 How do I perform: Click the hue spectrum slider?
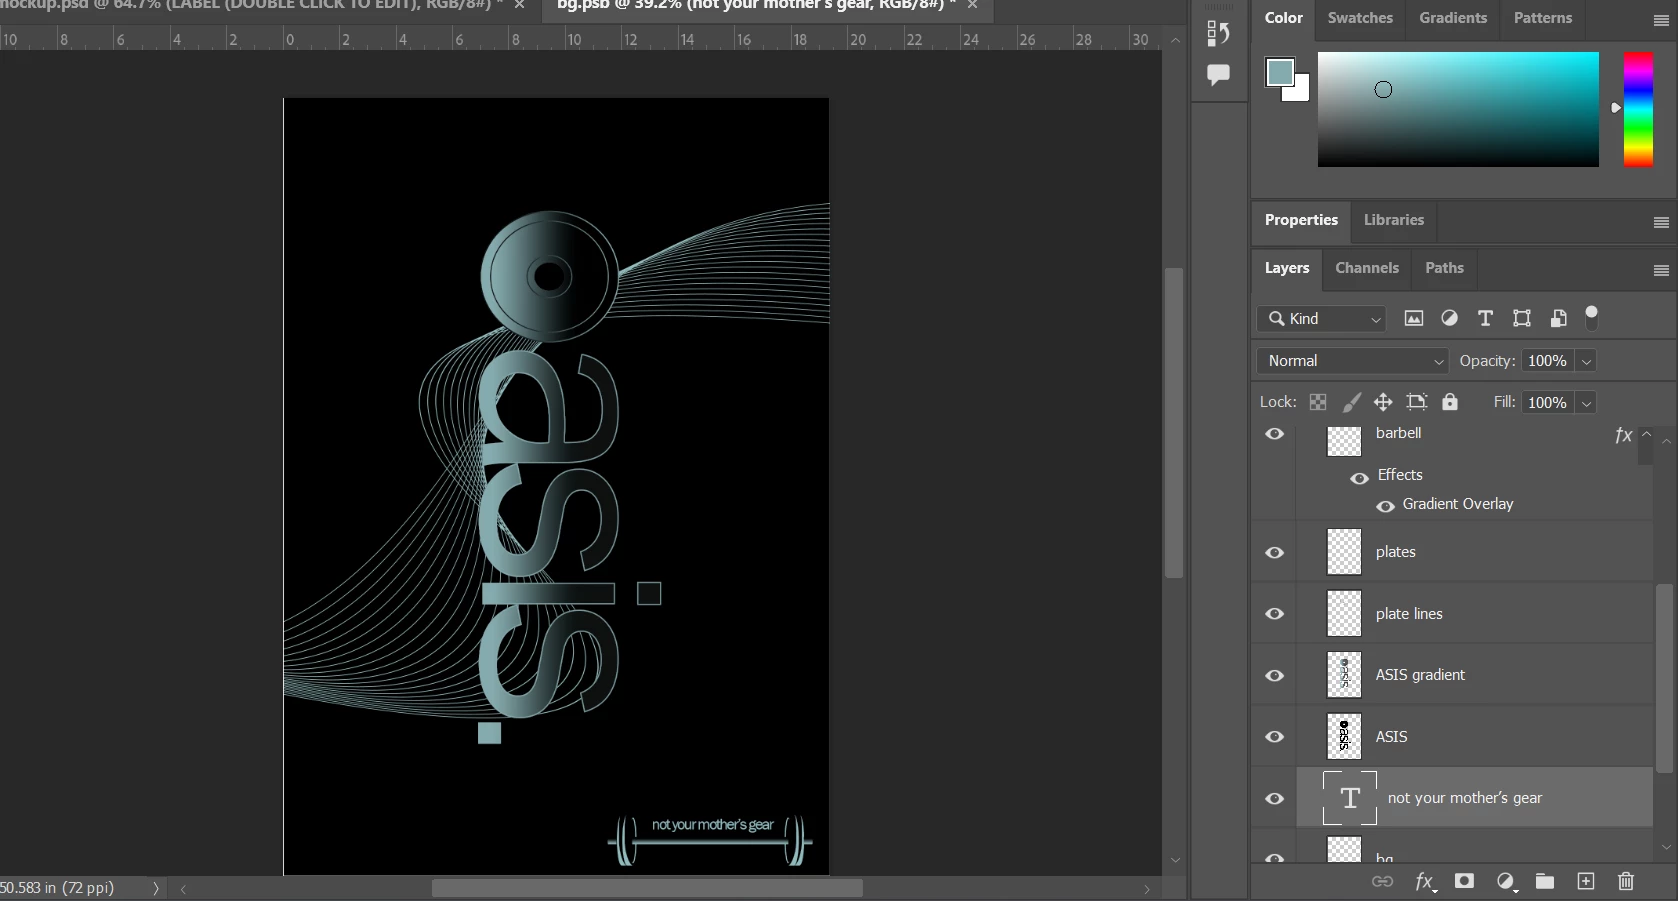click(x=1638, y=109)
